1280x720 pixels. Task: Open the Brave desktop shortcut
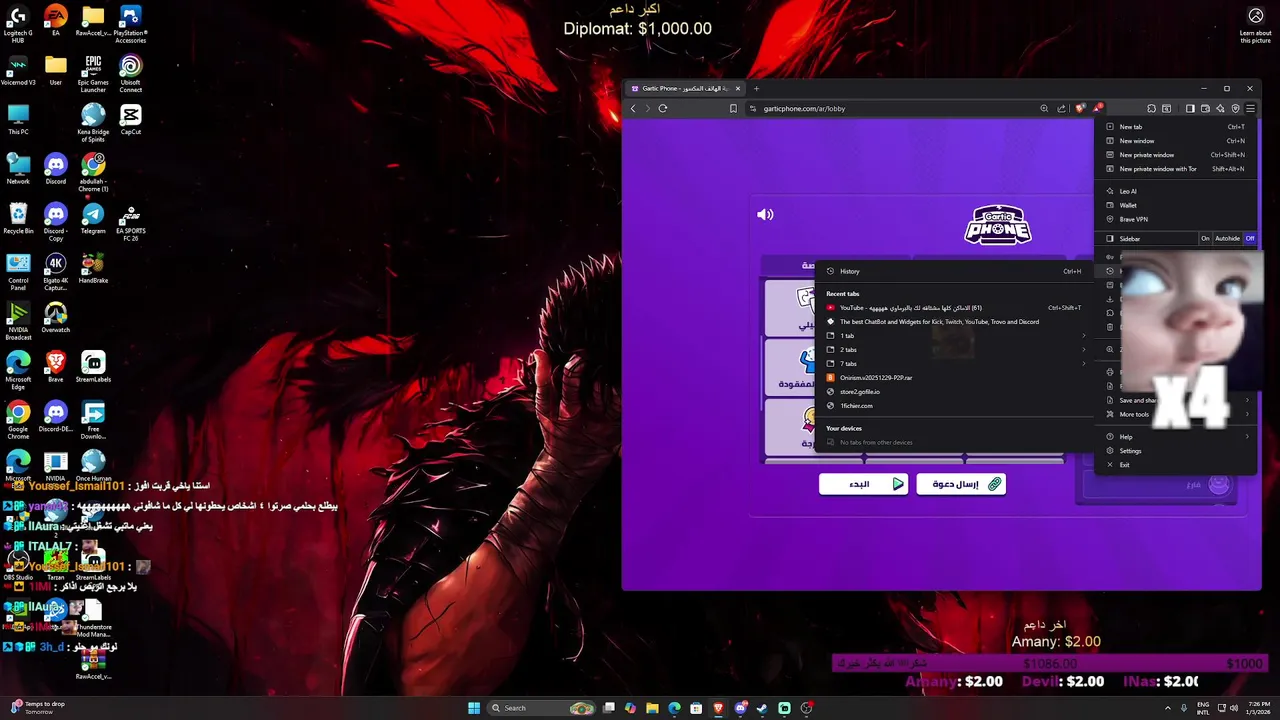[x=56, y=367]
